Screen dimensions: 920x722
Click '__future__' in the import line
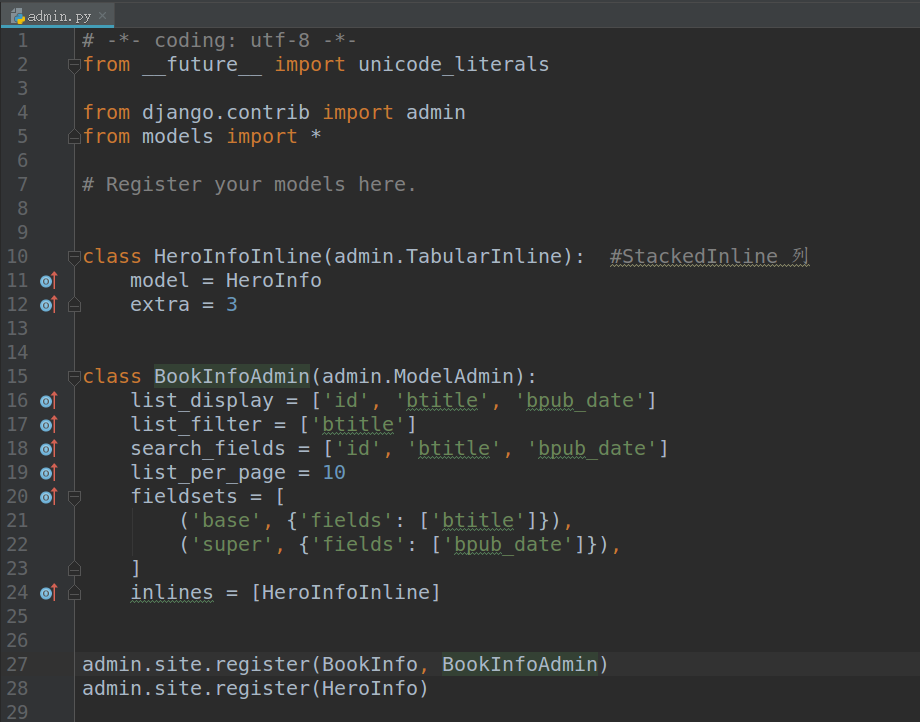click(x=202, y=65)
